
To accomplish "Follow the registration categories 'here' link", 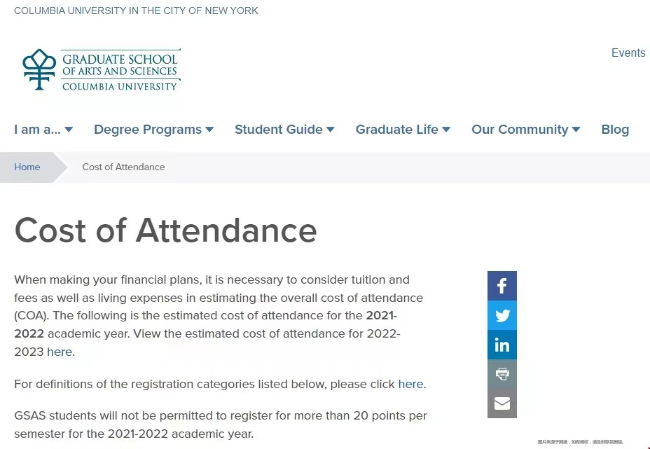I will pos(411,384).
